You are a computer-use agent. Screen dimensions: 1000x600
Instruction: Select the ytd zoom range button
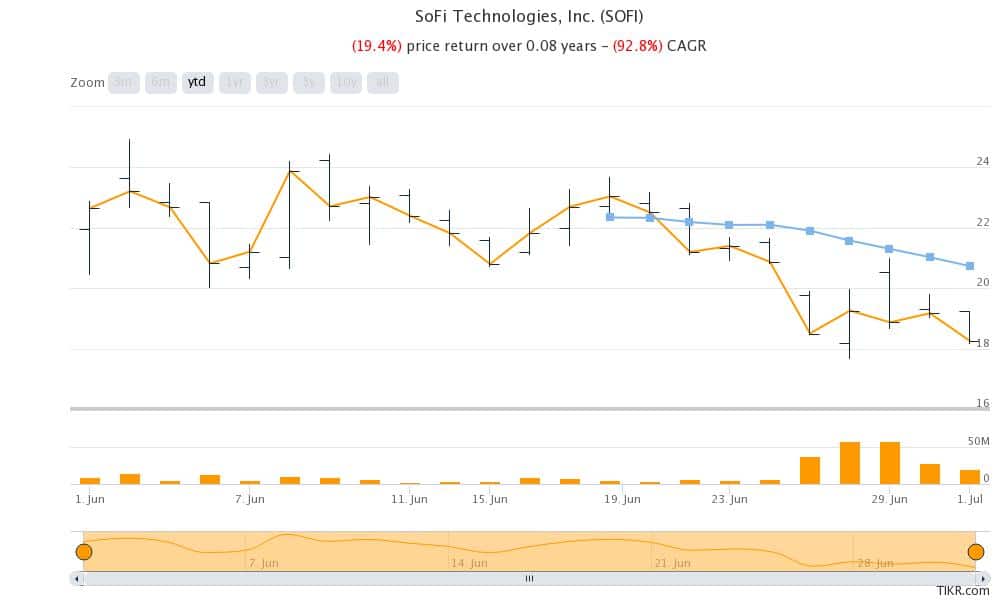pyautogui.click(x=197, y=82)
